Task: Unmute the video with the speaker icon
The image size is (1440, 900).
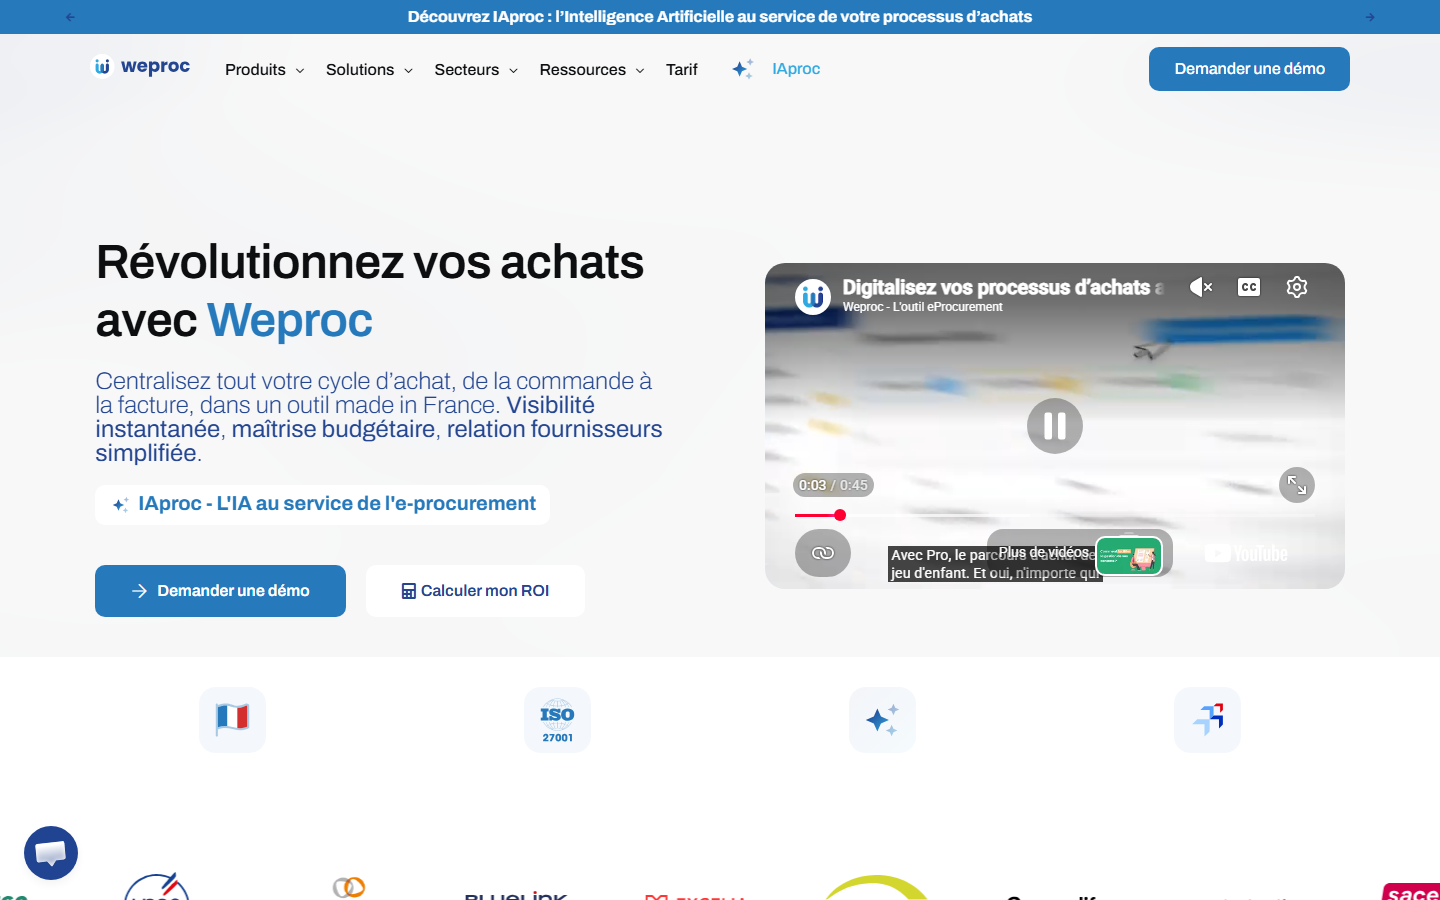Action: click(1201, 287)
